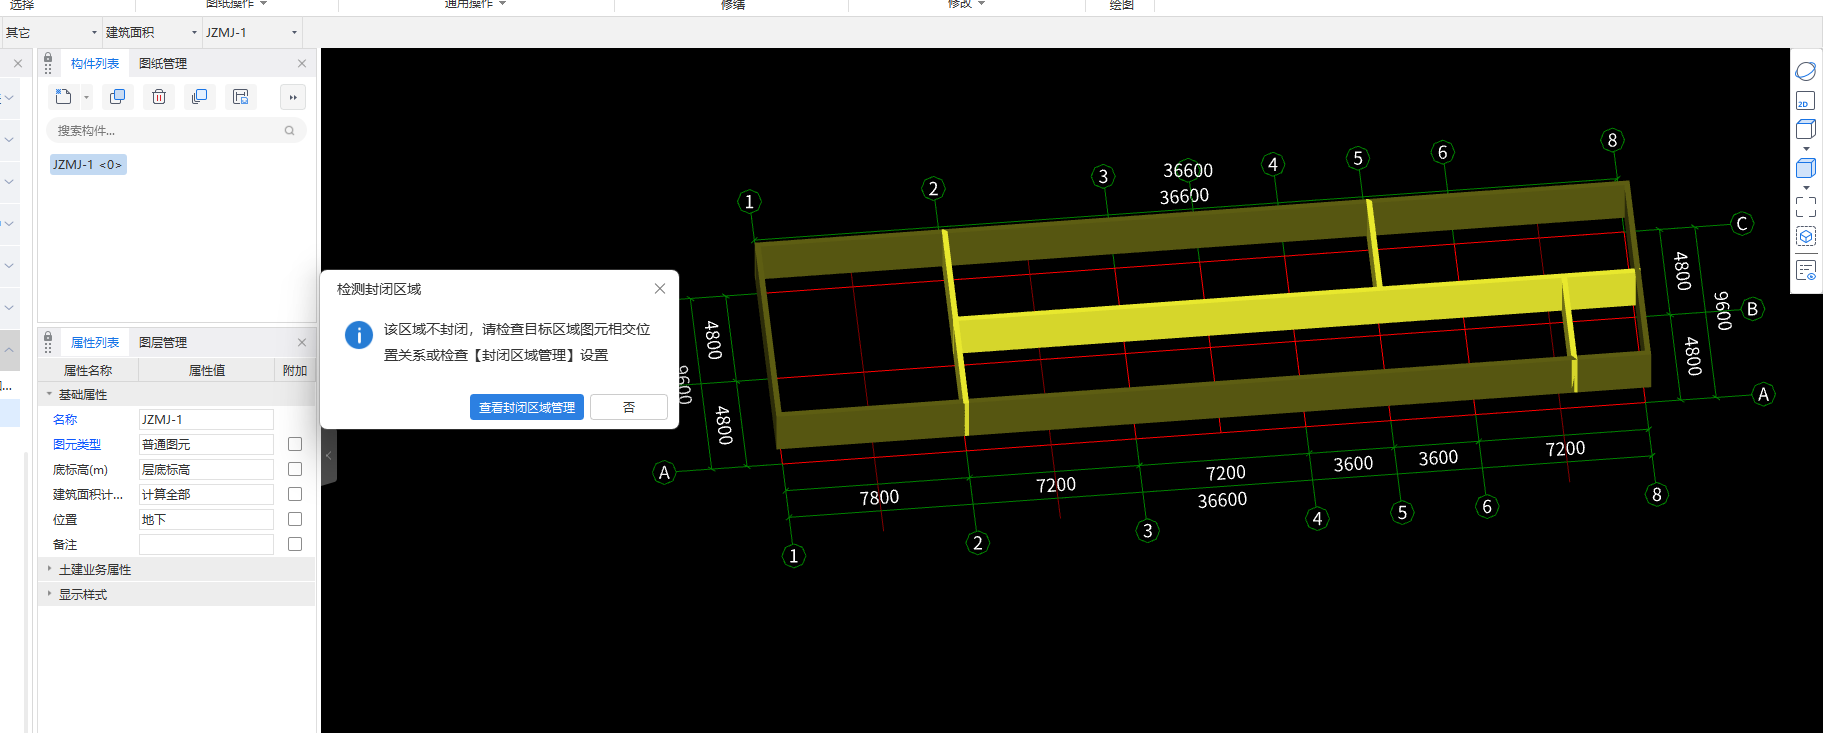Click the dynamic orbit view icon
This screenshot has width=1823, height=733.
click(1805, 72)
